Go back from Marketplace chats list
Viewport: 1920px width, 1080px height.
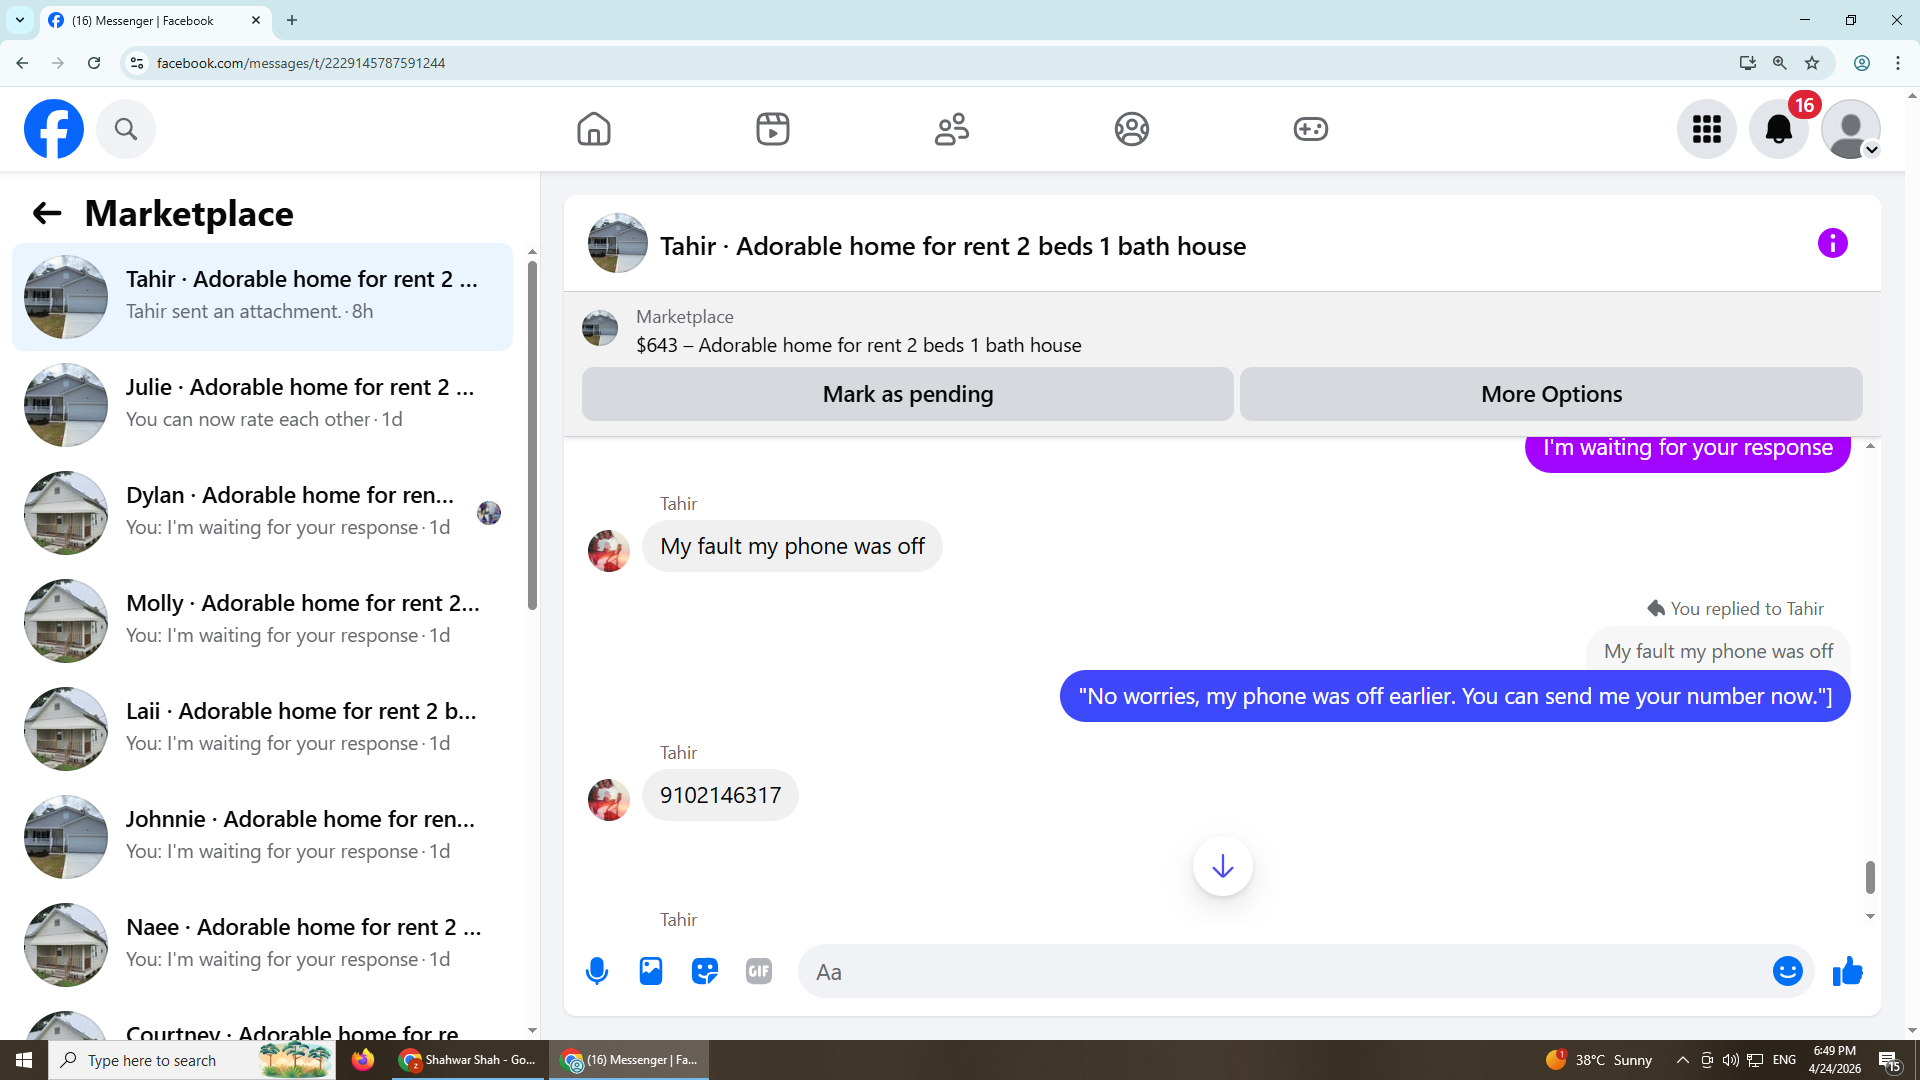pos(47,213)
